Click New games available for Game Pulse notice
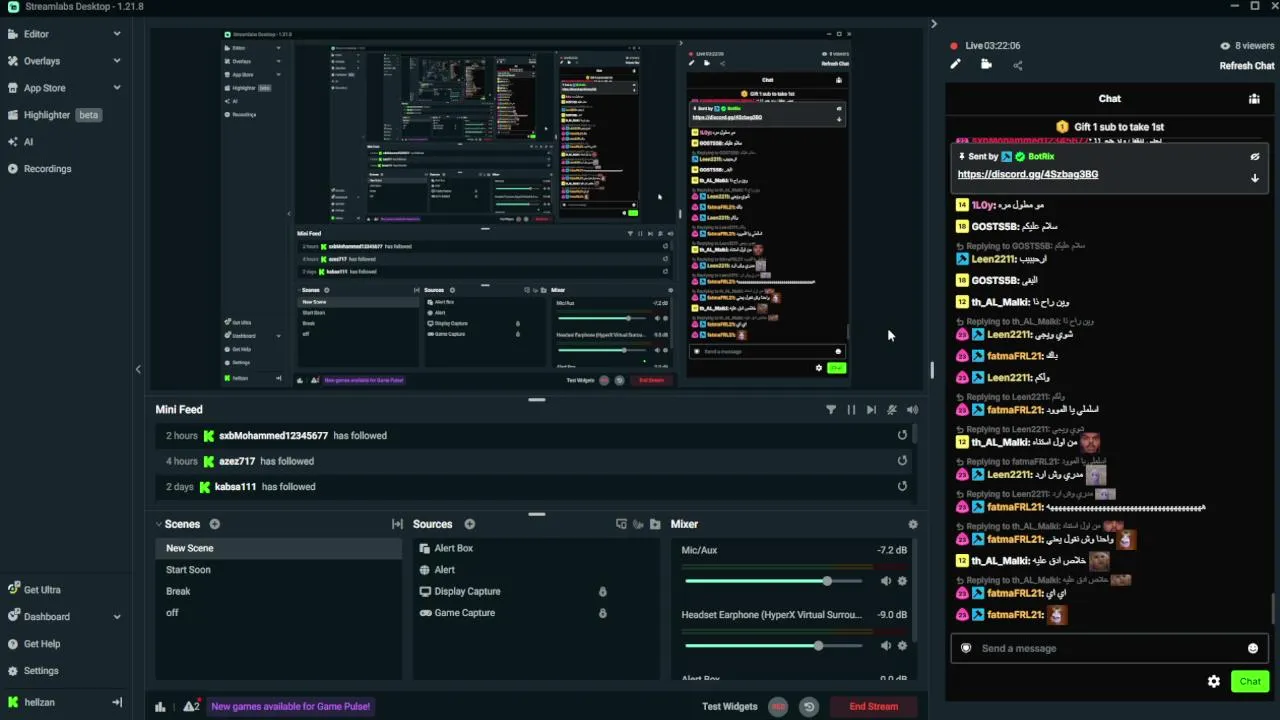The height and width of the screenshot is (720, 1280). 291,706
